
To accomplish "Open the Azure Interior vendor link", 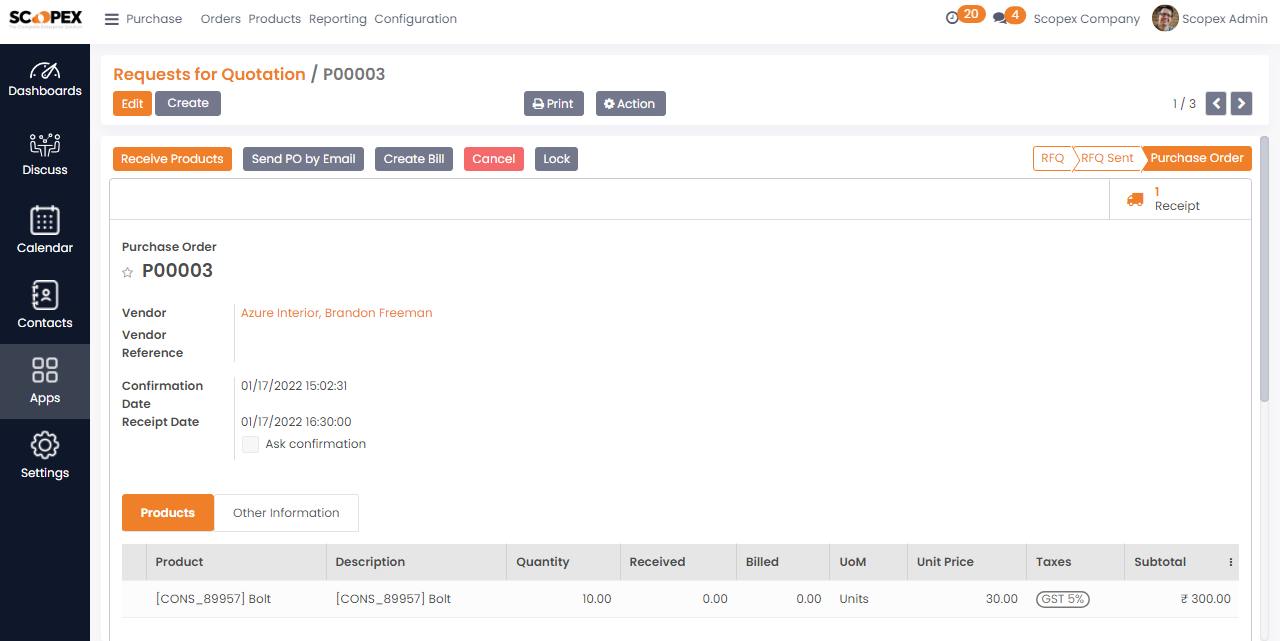I will point(336,313).
